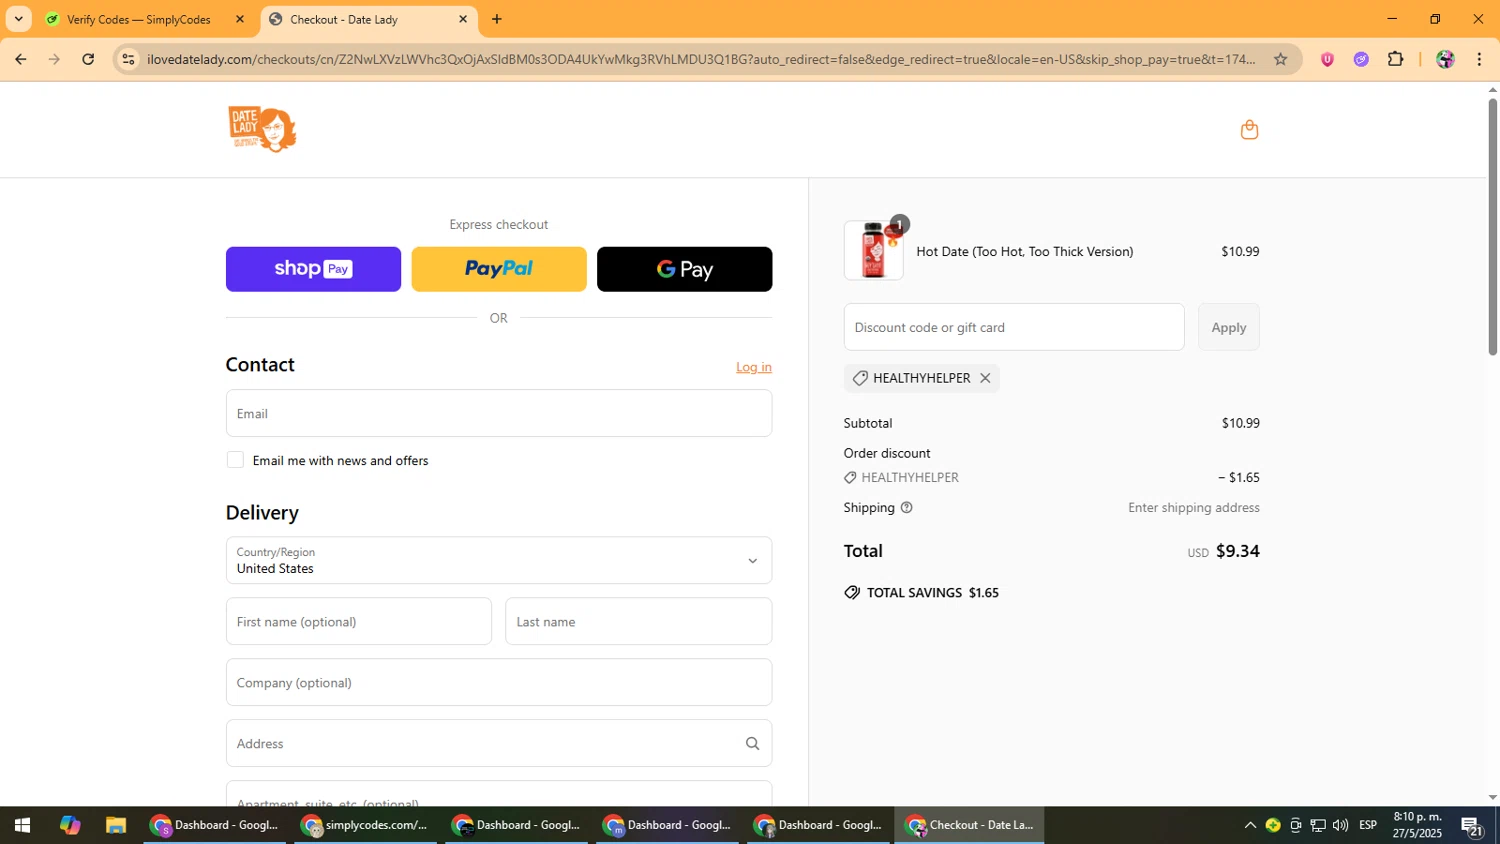Toggle Email me with news and offers
1500x844 pixels.
(x=235, y=460)
